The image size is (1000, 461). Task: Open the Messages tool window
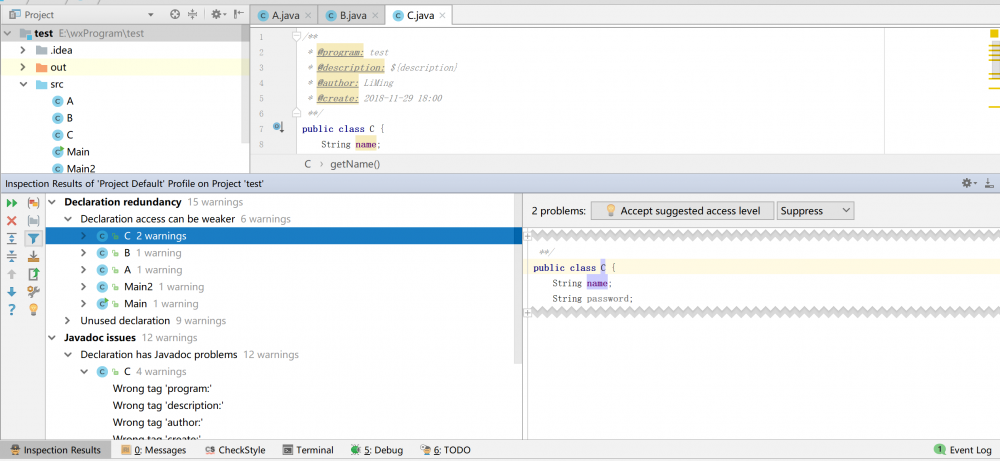pos(154,450)
